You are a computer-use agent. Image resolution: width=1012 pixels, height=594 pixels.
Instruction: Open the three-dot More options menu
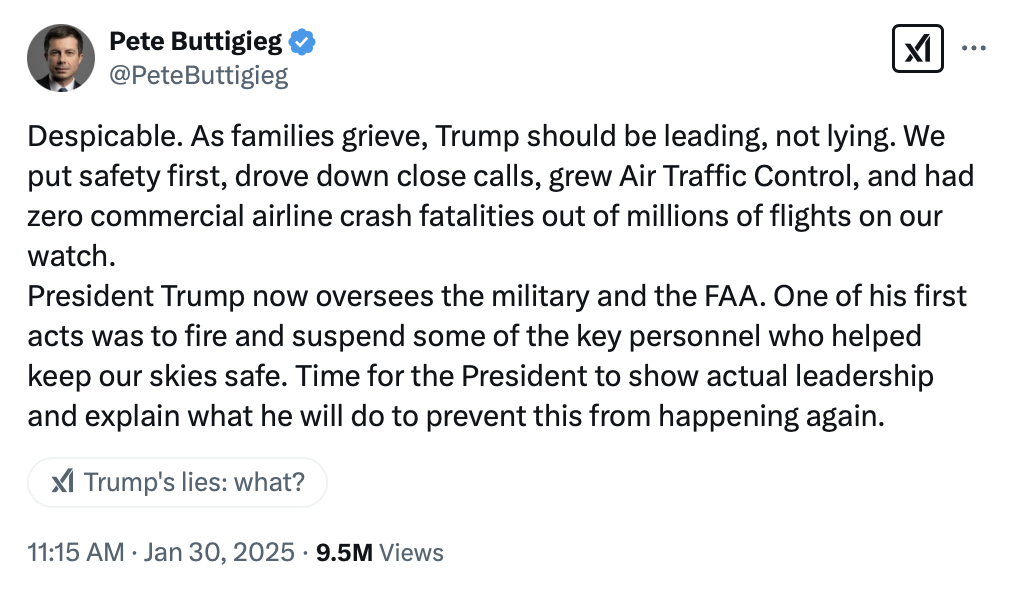(973, 48)
